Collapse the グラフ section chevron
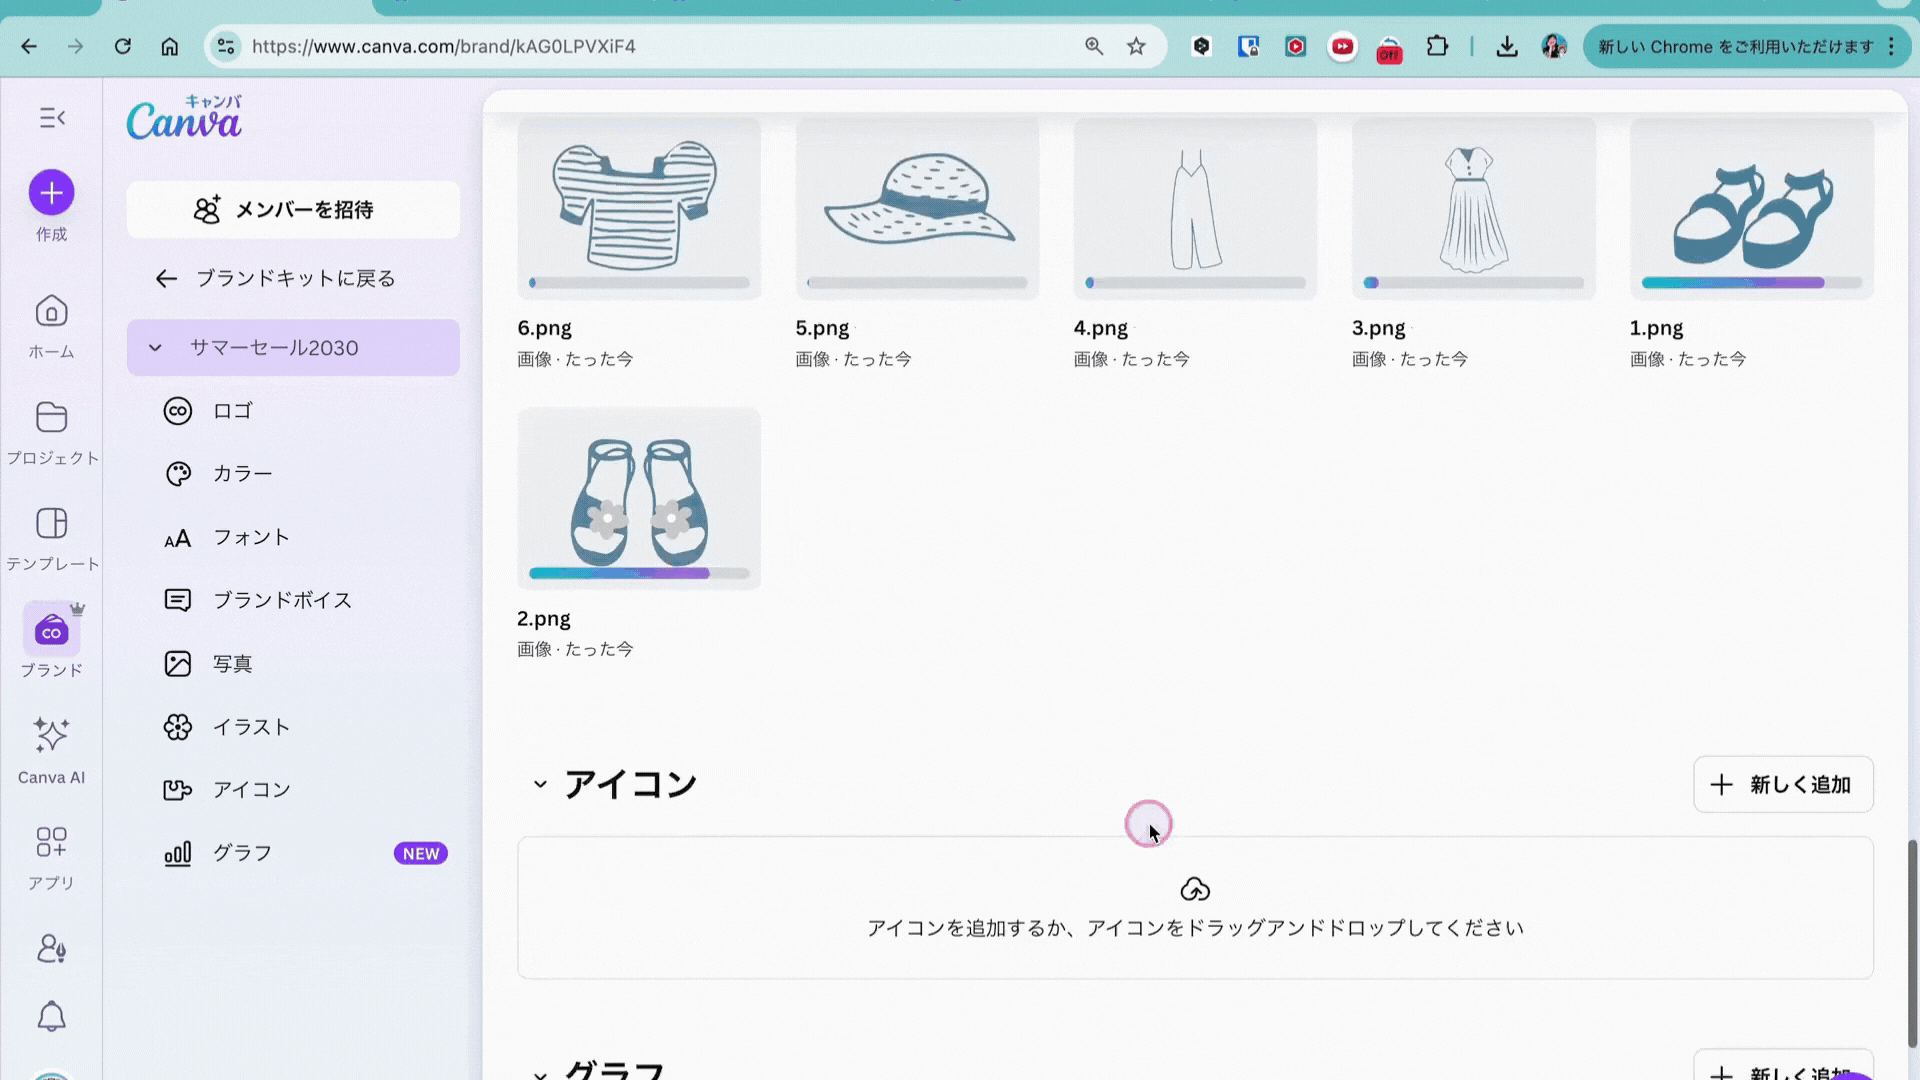The height and width of the screenshot is (1080, 1920). pos(540,1074)
